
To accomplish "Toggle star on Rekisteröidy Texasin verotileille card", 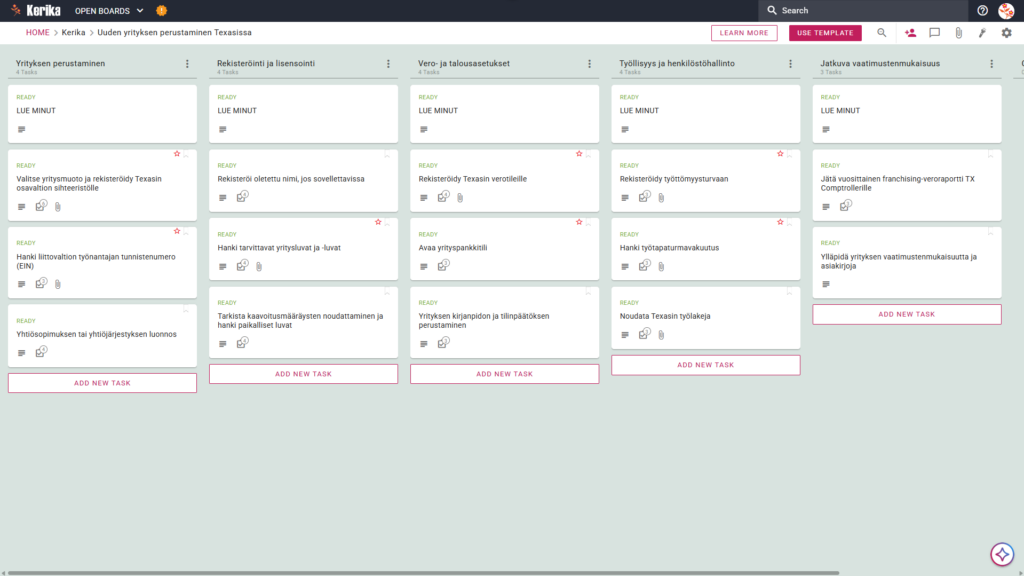I will (579, 153).
